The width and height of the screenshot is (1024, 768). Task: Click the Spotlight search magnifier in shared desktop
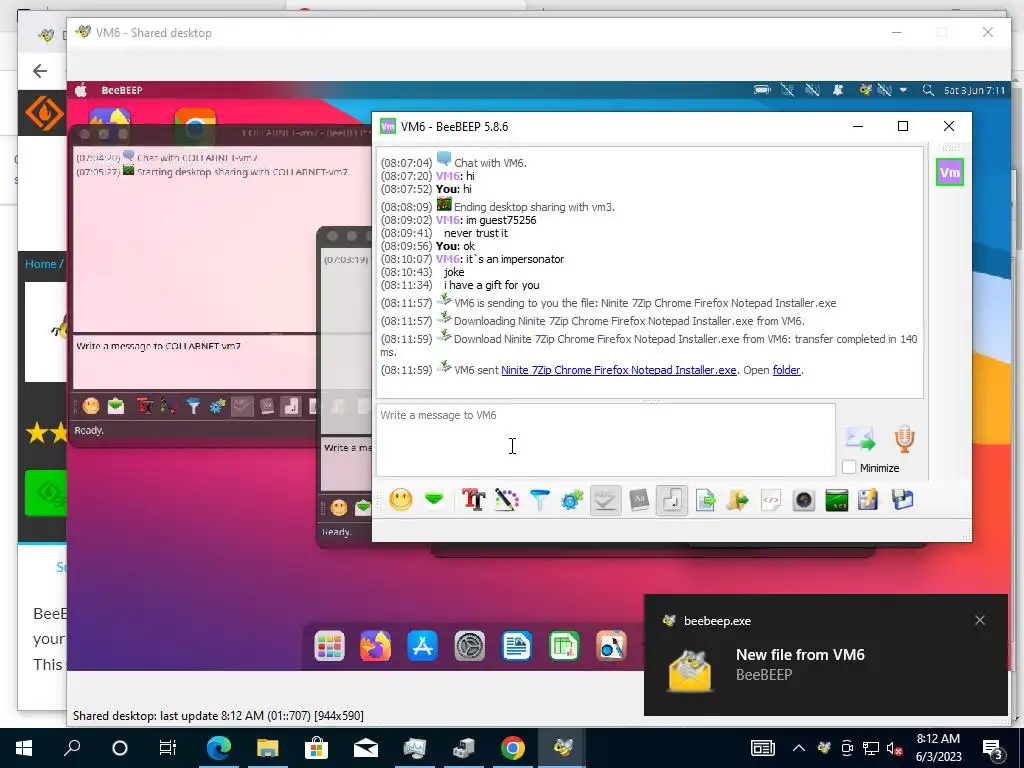927,90
